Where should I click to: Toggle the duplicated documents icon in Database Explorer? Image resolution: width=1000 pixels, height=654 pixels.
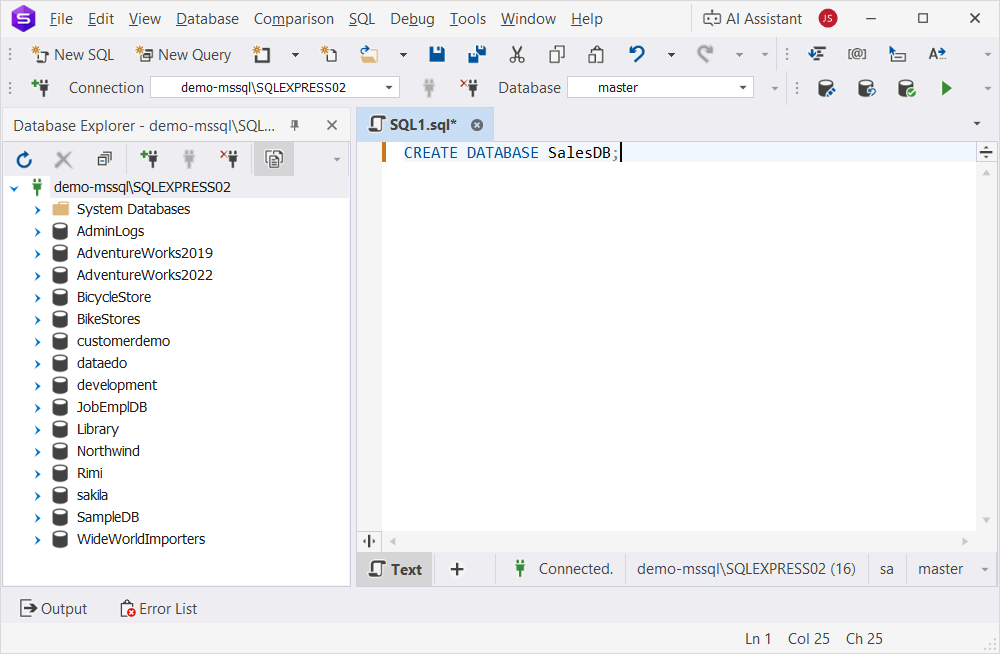(x=273, y=158)
